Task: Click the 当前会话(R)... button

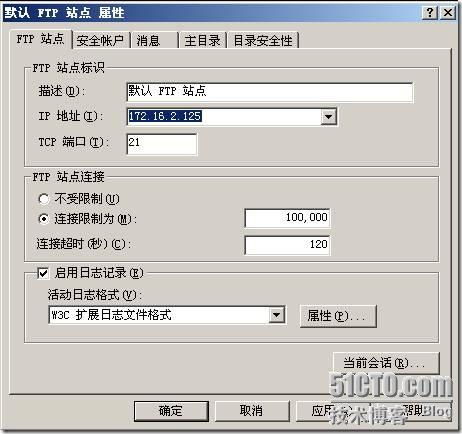Action: 386,363
